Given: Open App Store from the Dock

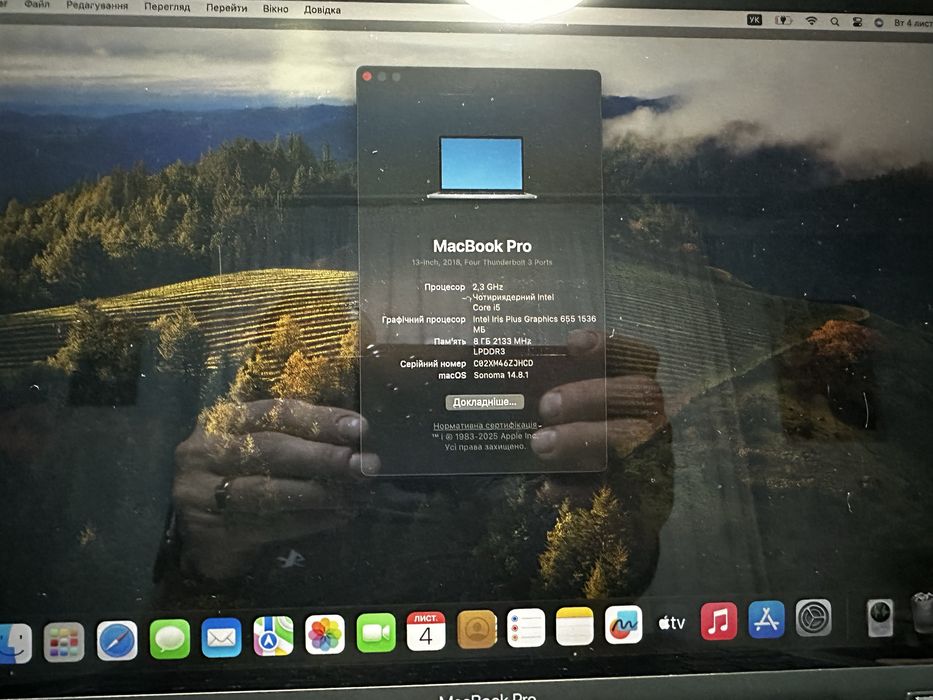Looking at the screenshot, I should [766, 619].
